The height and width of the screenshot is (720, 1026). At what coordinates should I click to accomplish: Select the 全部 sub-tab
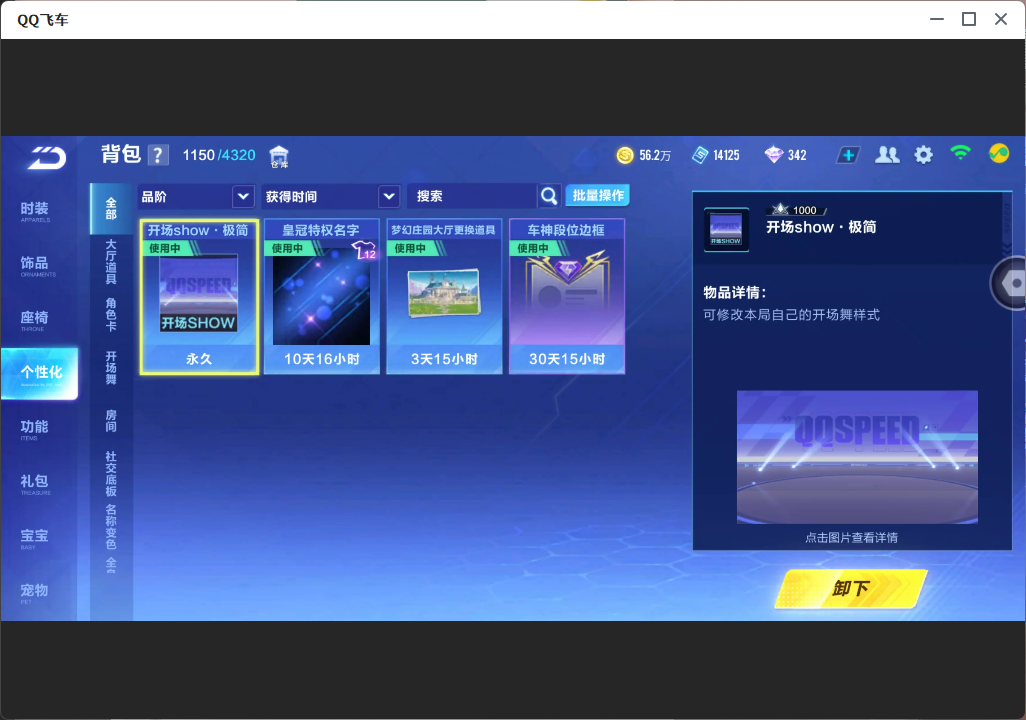tap(111, 209)
